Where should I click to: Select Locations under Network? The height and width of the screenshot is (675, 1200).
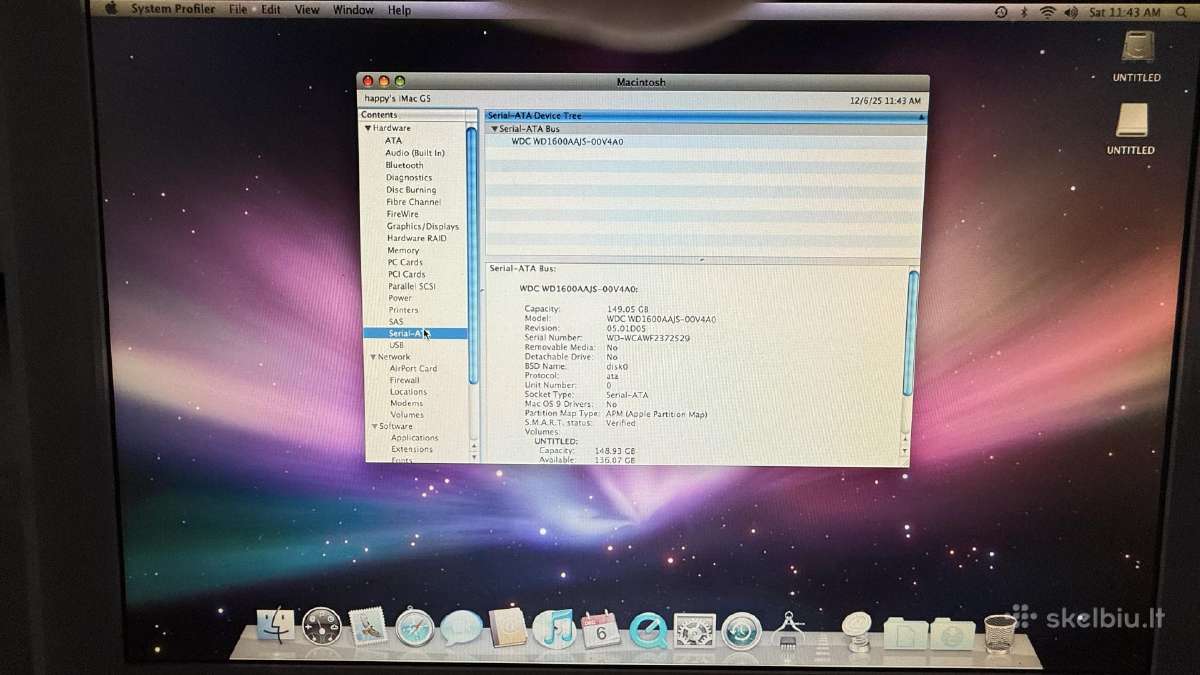pyautogui.click(x=409, y=392)
